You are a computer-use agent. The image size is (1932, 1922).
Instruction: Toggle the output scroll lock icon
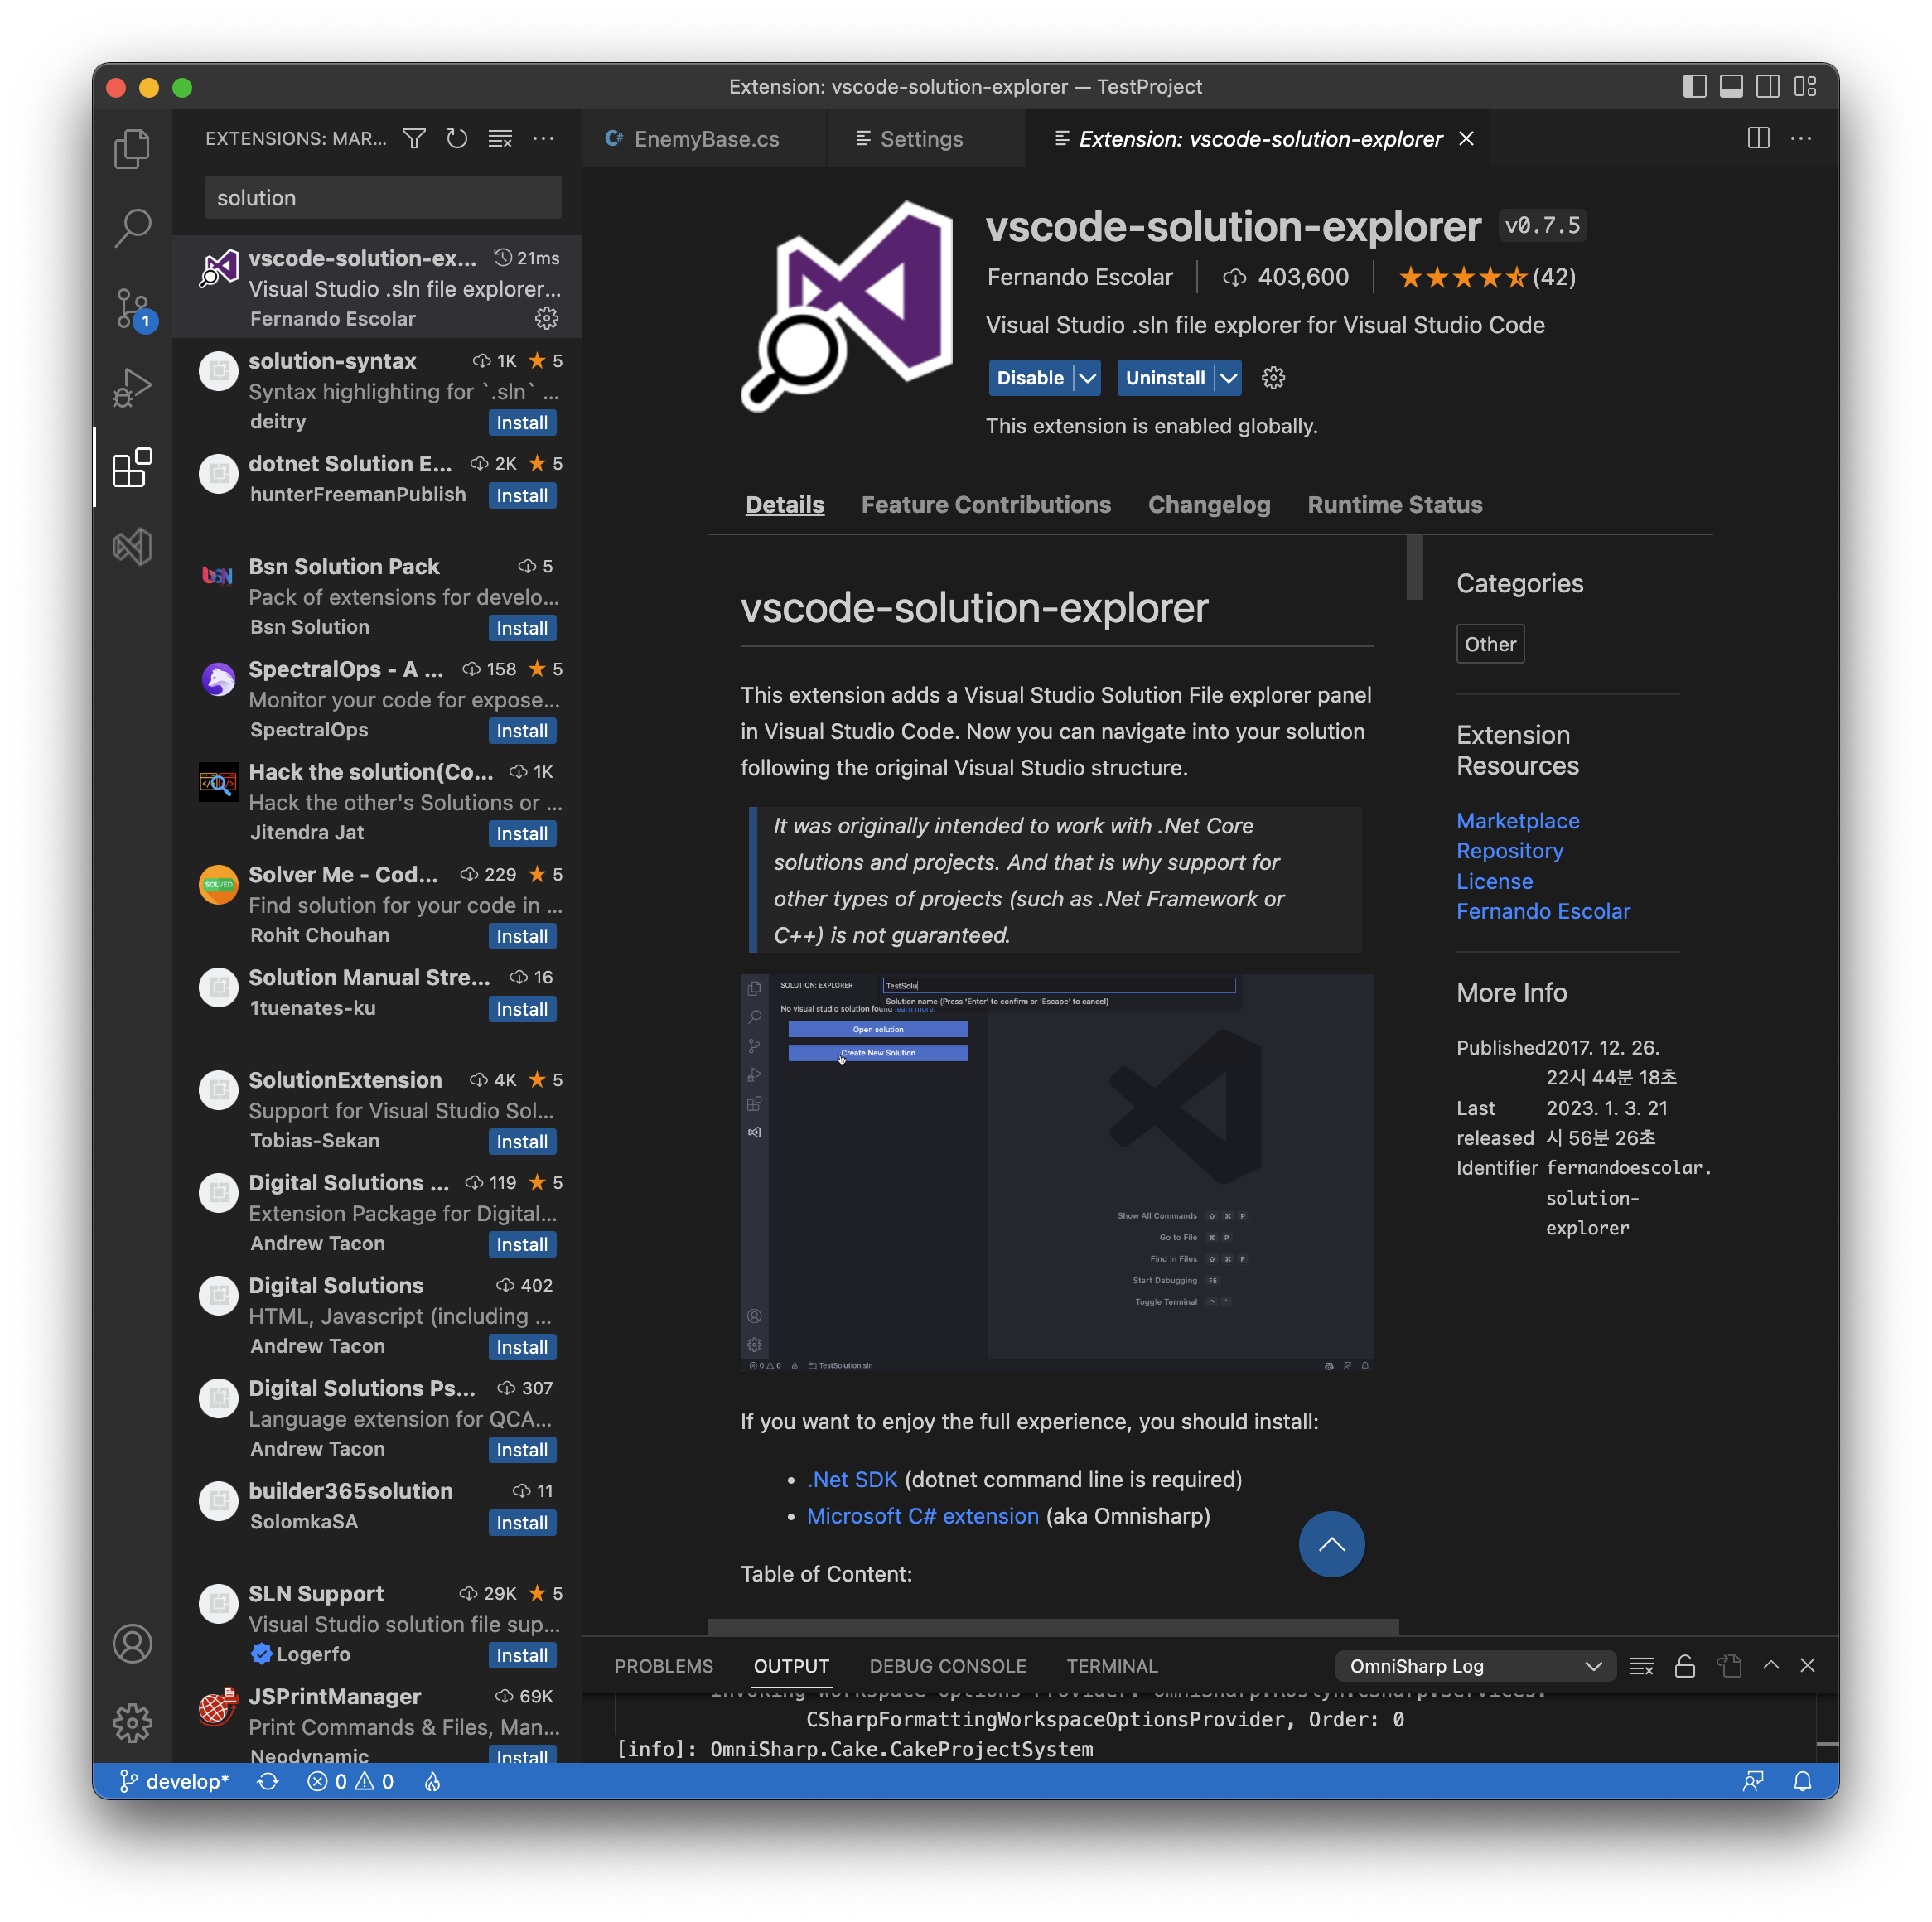[x=1685, y=1666]
